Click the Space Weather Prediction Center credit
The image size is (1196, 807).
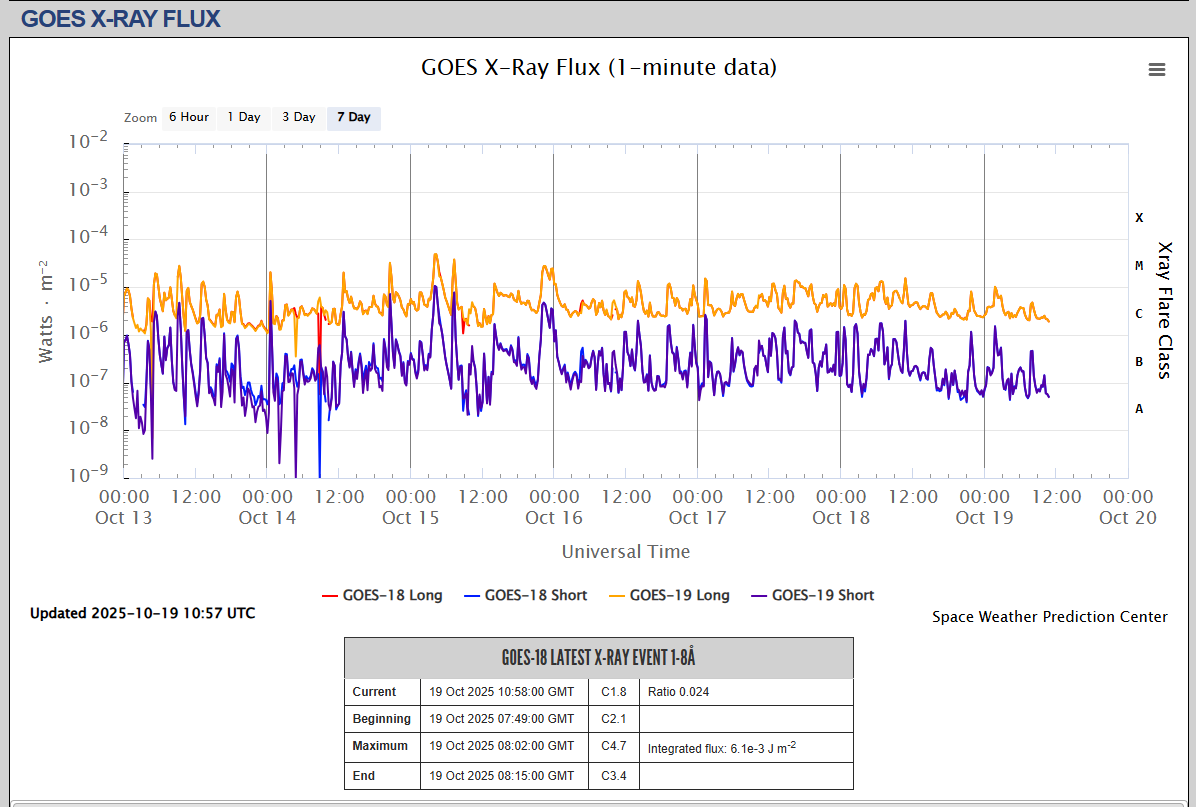point(1049,616)
